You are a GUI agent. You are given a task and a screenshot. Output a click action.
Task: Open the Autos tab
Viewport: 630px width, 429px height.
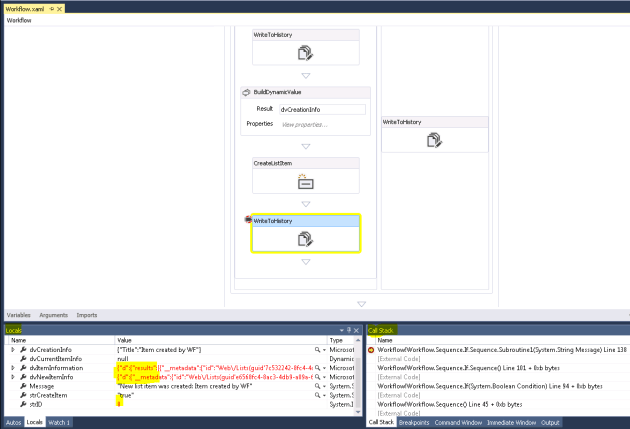coord(13,422)
